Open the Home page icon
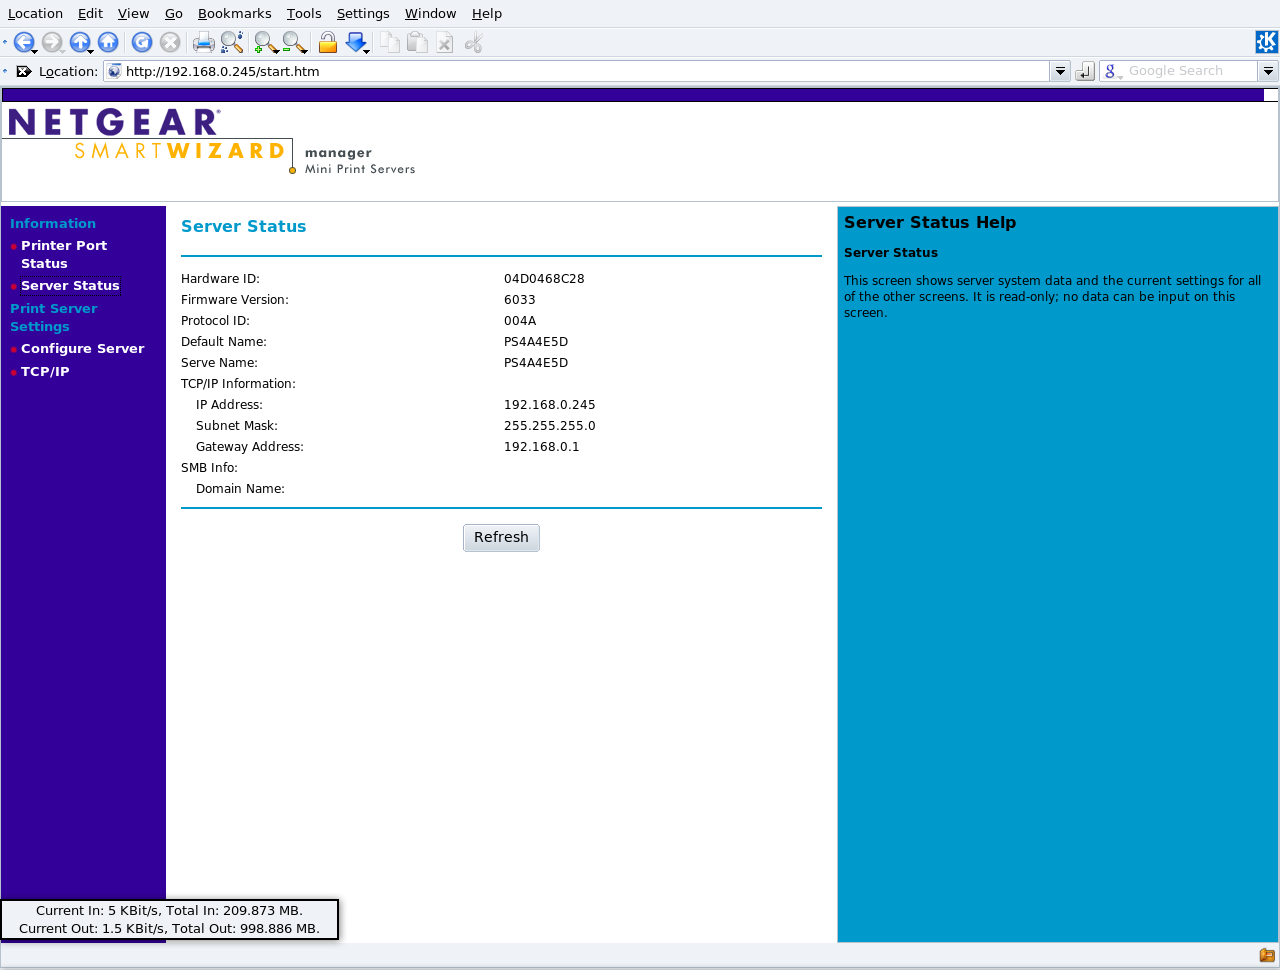The height and width of the screenshot is (970, 1280). (108, 42)
